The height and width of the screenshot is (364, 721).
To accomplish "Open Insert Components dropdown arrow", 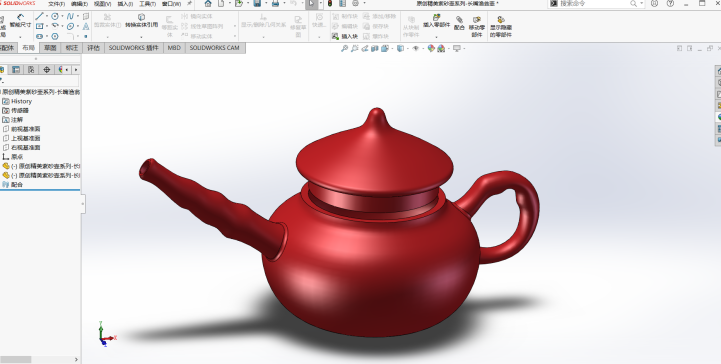I will click(x=436, y=36).
